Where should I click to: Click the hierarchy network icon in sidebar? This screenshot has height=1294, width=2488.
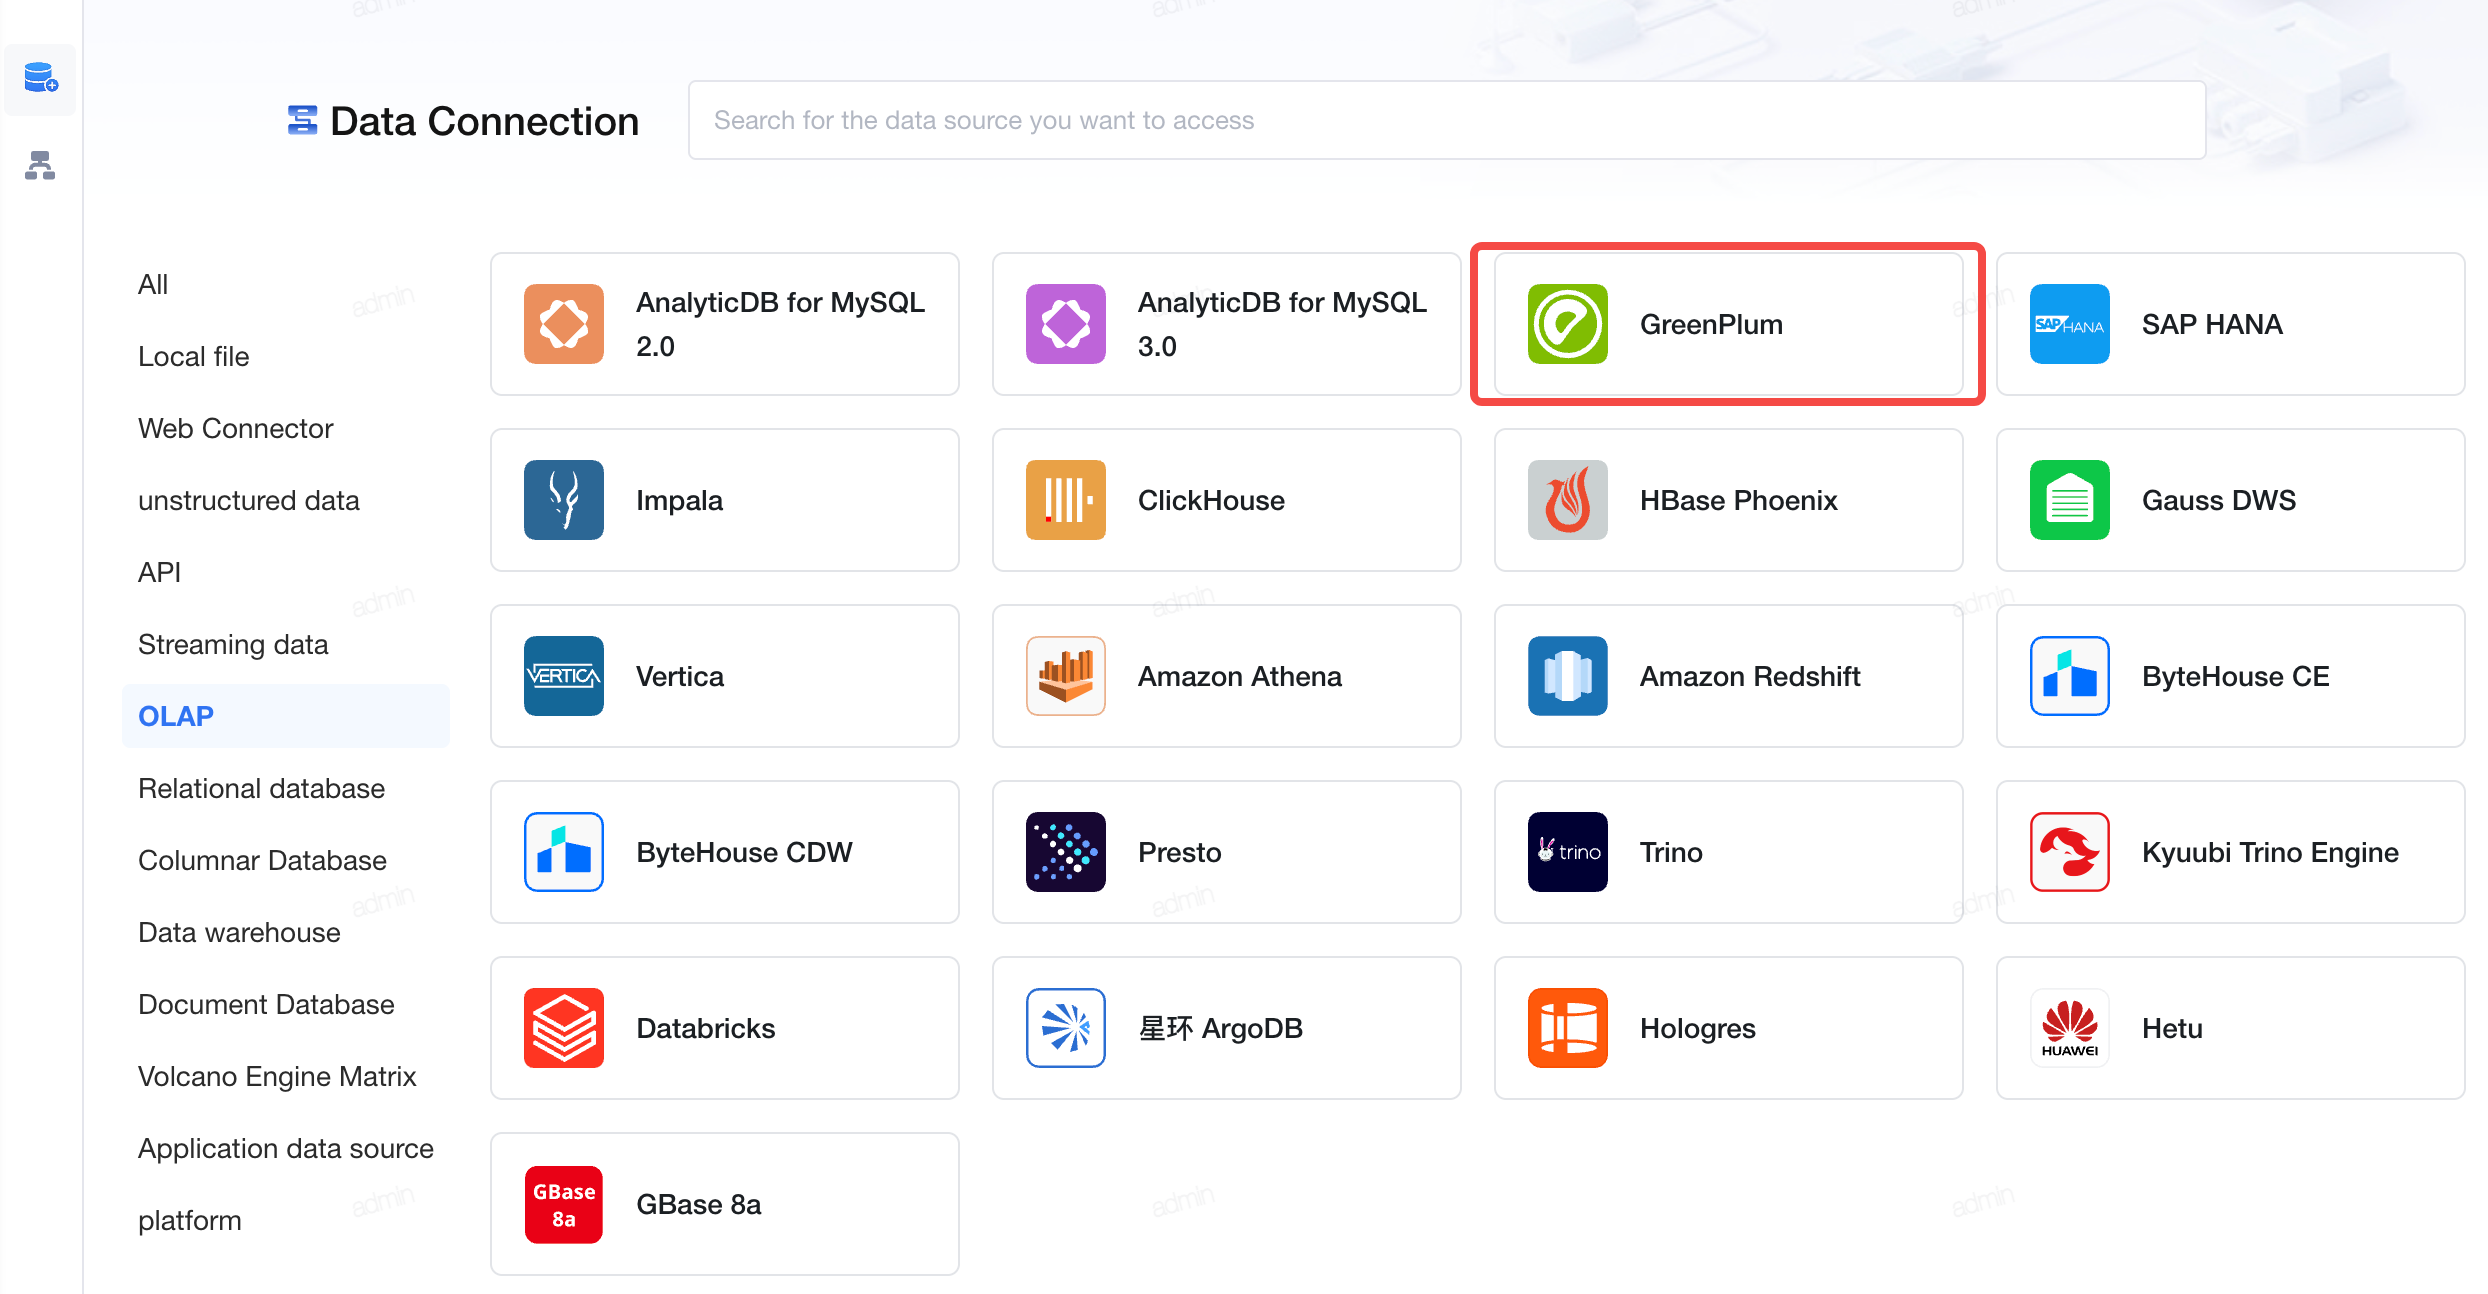click(40, 165)
